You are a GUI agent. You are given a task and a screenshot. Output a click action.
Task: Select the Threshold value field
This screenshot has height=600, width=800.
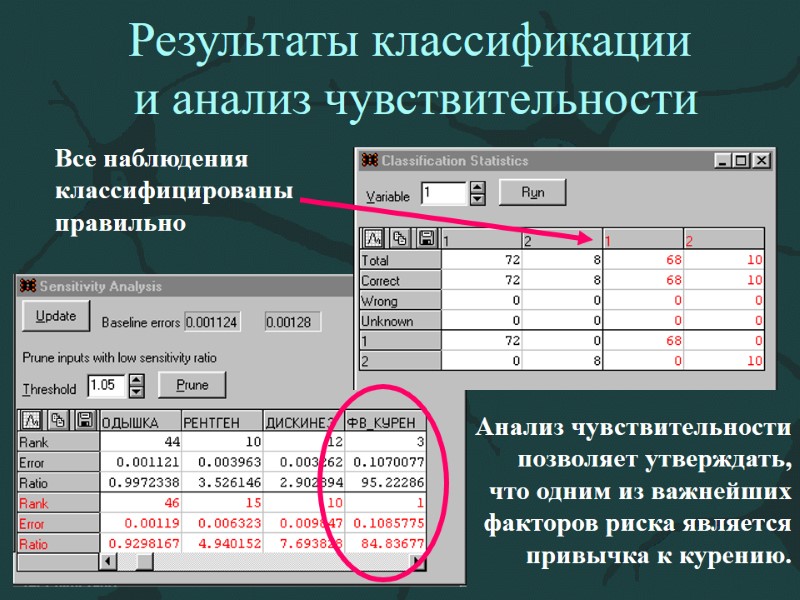tap(106, 384)
